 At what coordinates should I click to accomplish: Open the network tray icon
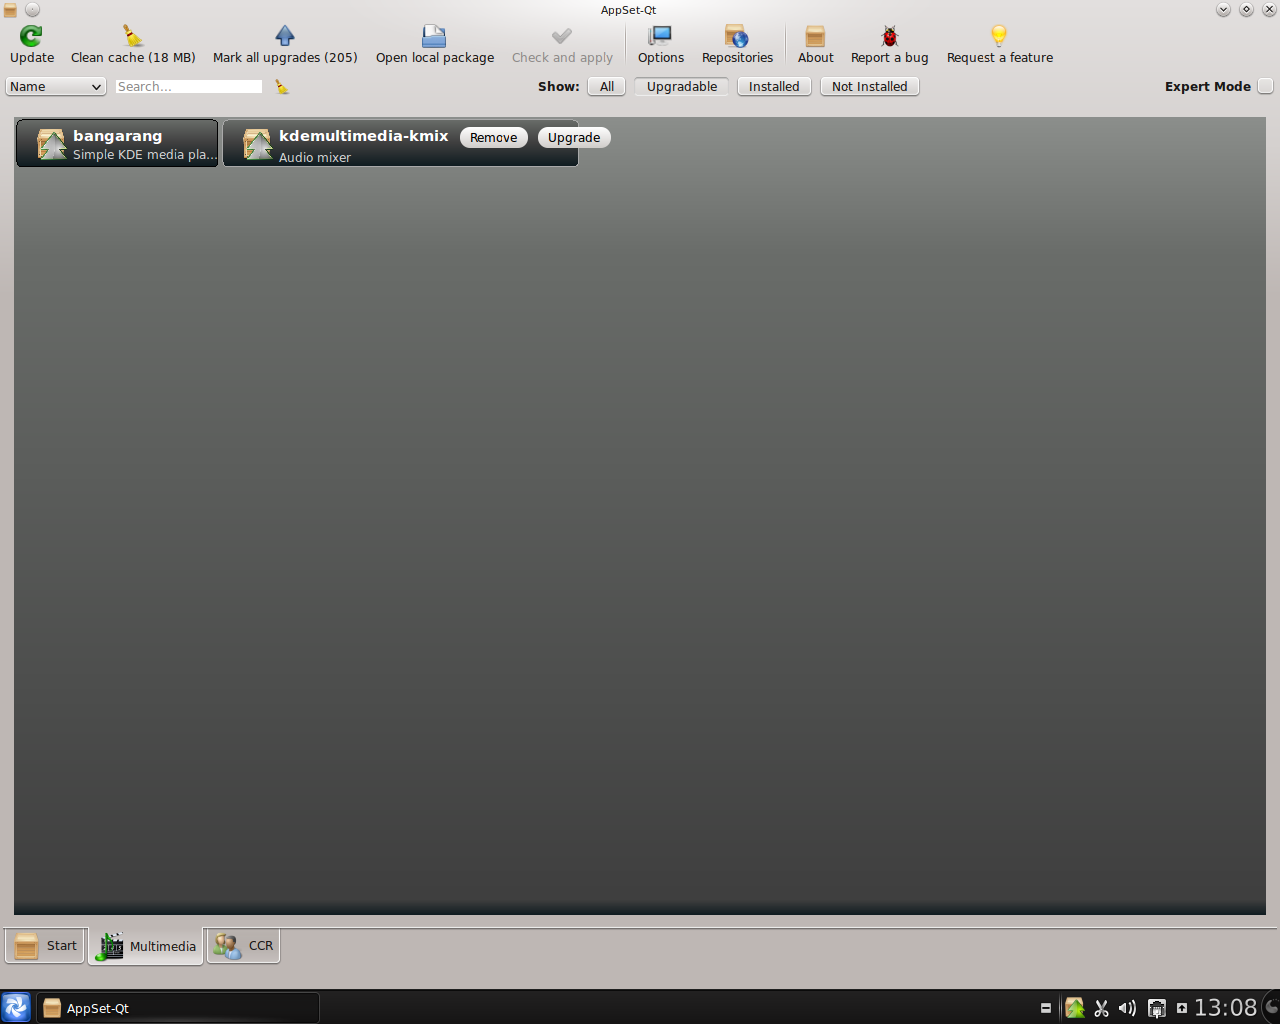[x=1156, y=1008]
